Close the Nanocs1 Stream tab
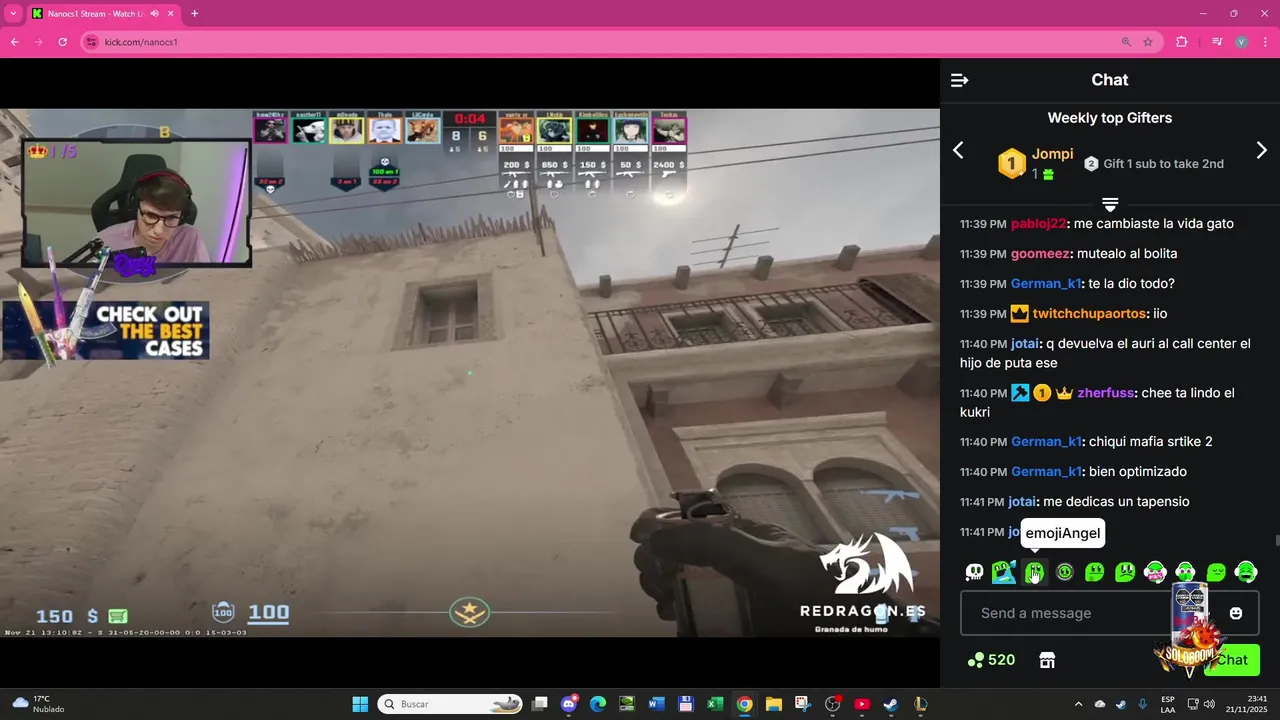The height and width of the screenshot is (720, 1280). tap(170, 13)
